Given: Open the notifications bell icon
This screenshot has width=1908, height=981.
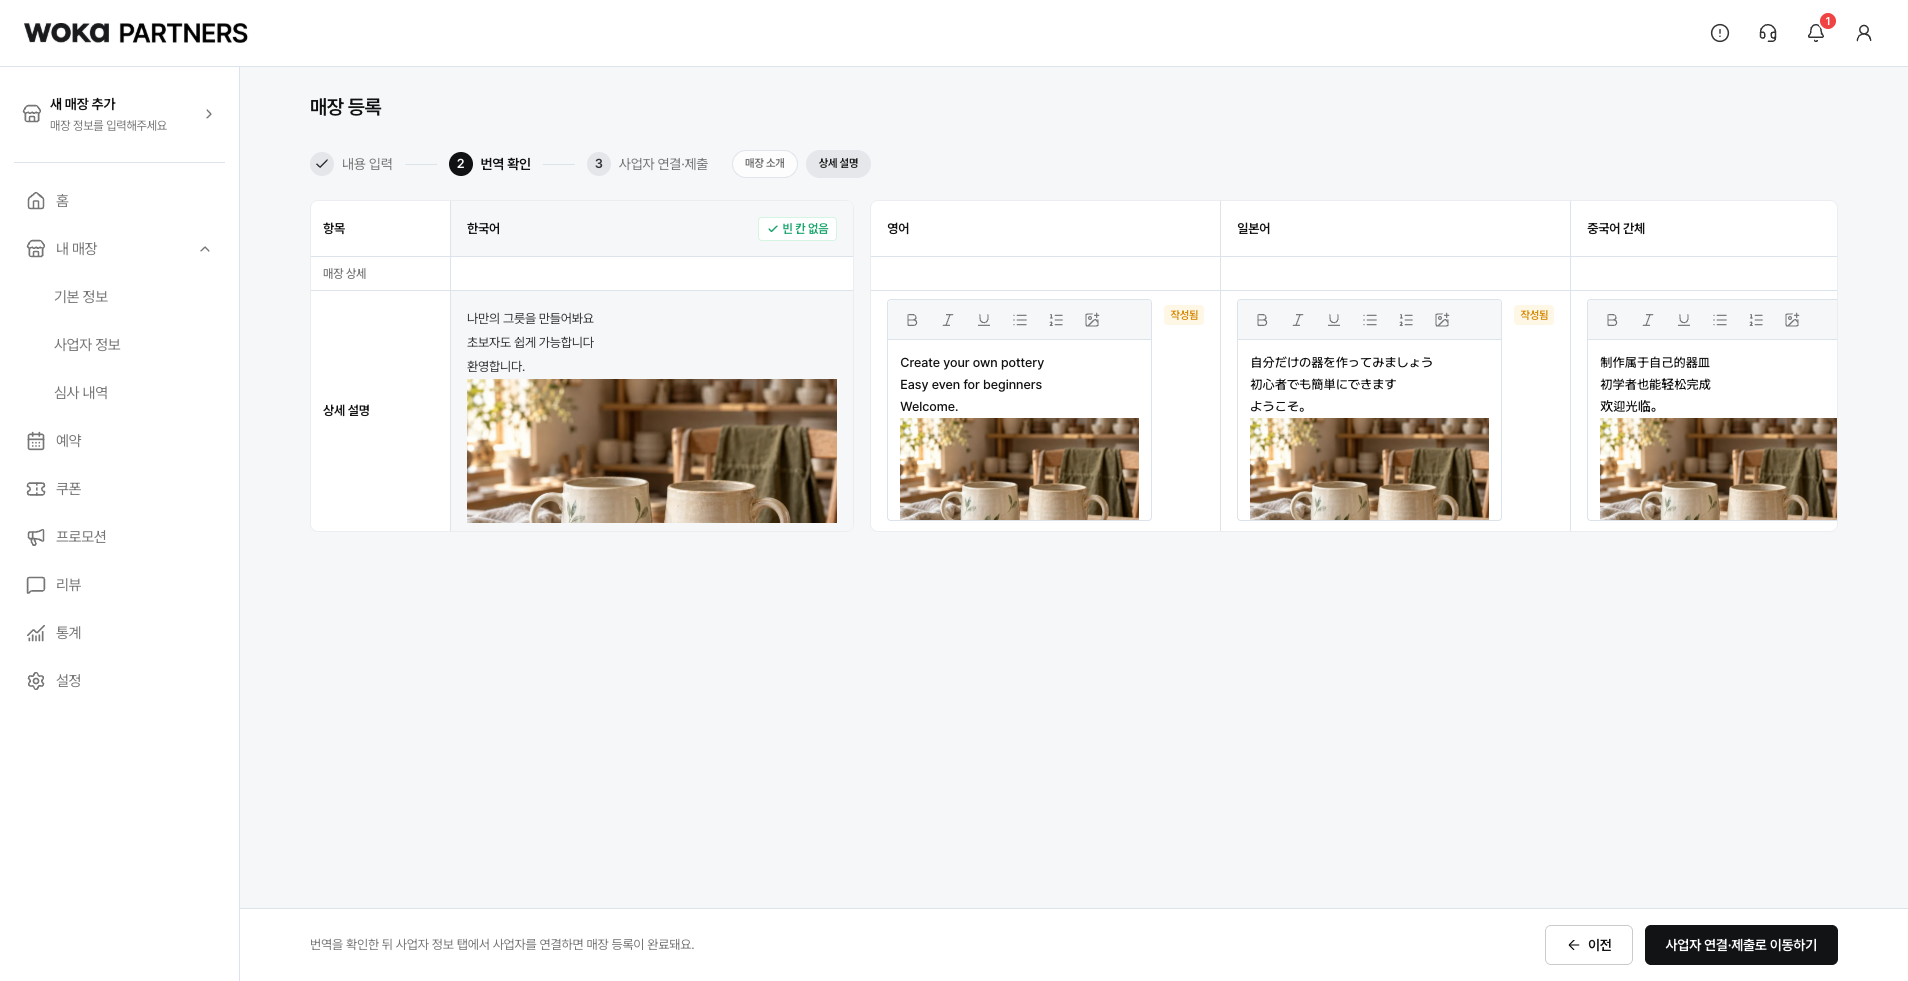Looking at the screenshot, I should pos(1816,33).
